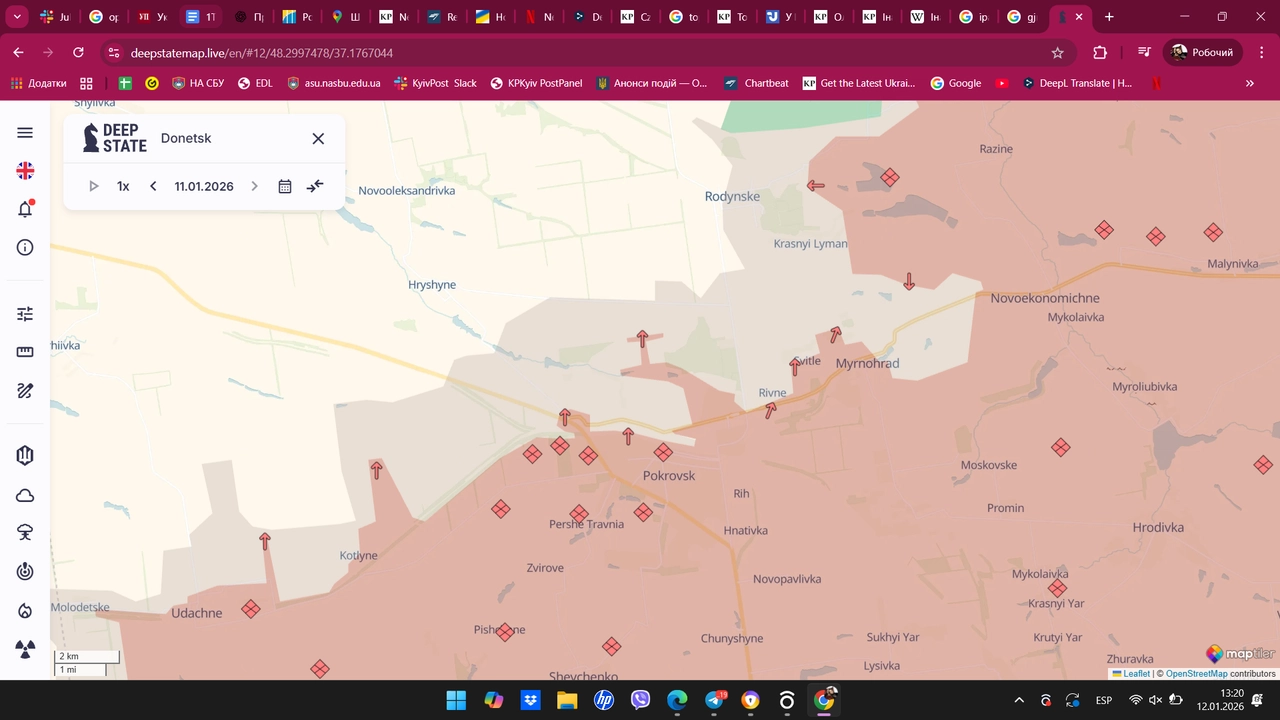The height and width of the screenshot is (720, 1280).
Task: Open the hamburger menu in sidebar
Action: tap(25, 133)
